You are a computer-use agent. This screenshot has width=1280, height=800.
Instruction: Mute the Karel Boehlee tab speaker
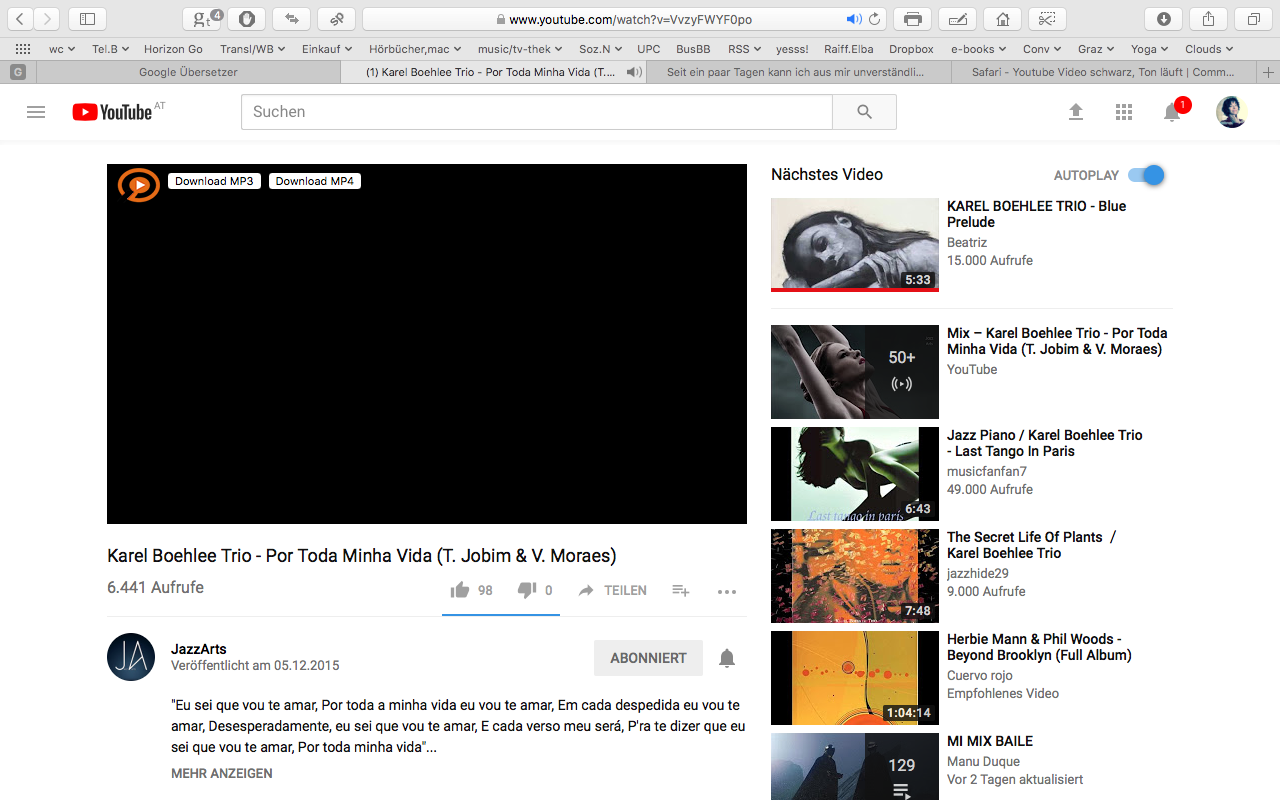coord(633,72)
